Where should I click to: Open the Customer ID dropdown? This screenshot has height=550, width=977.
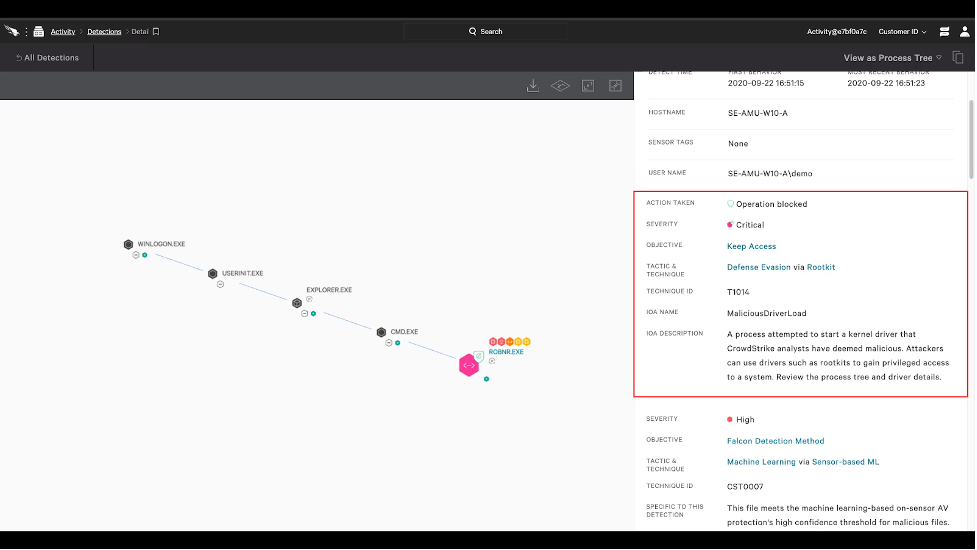click(x=902, y=32)
